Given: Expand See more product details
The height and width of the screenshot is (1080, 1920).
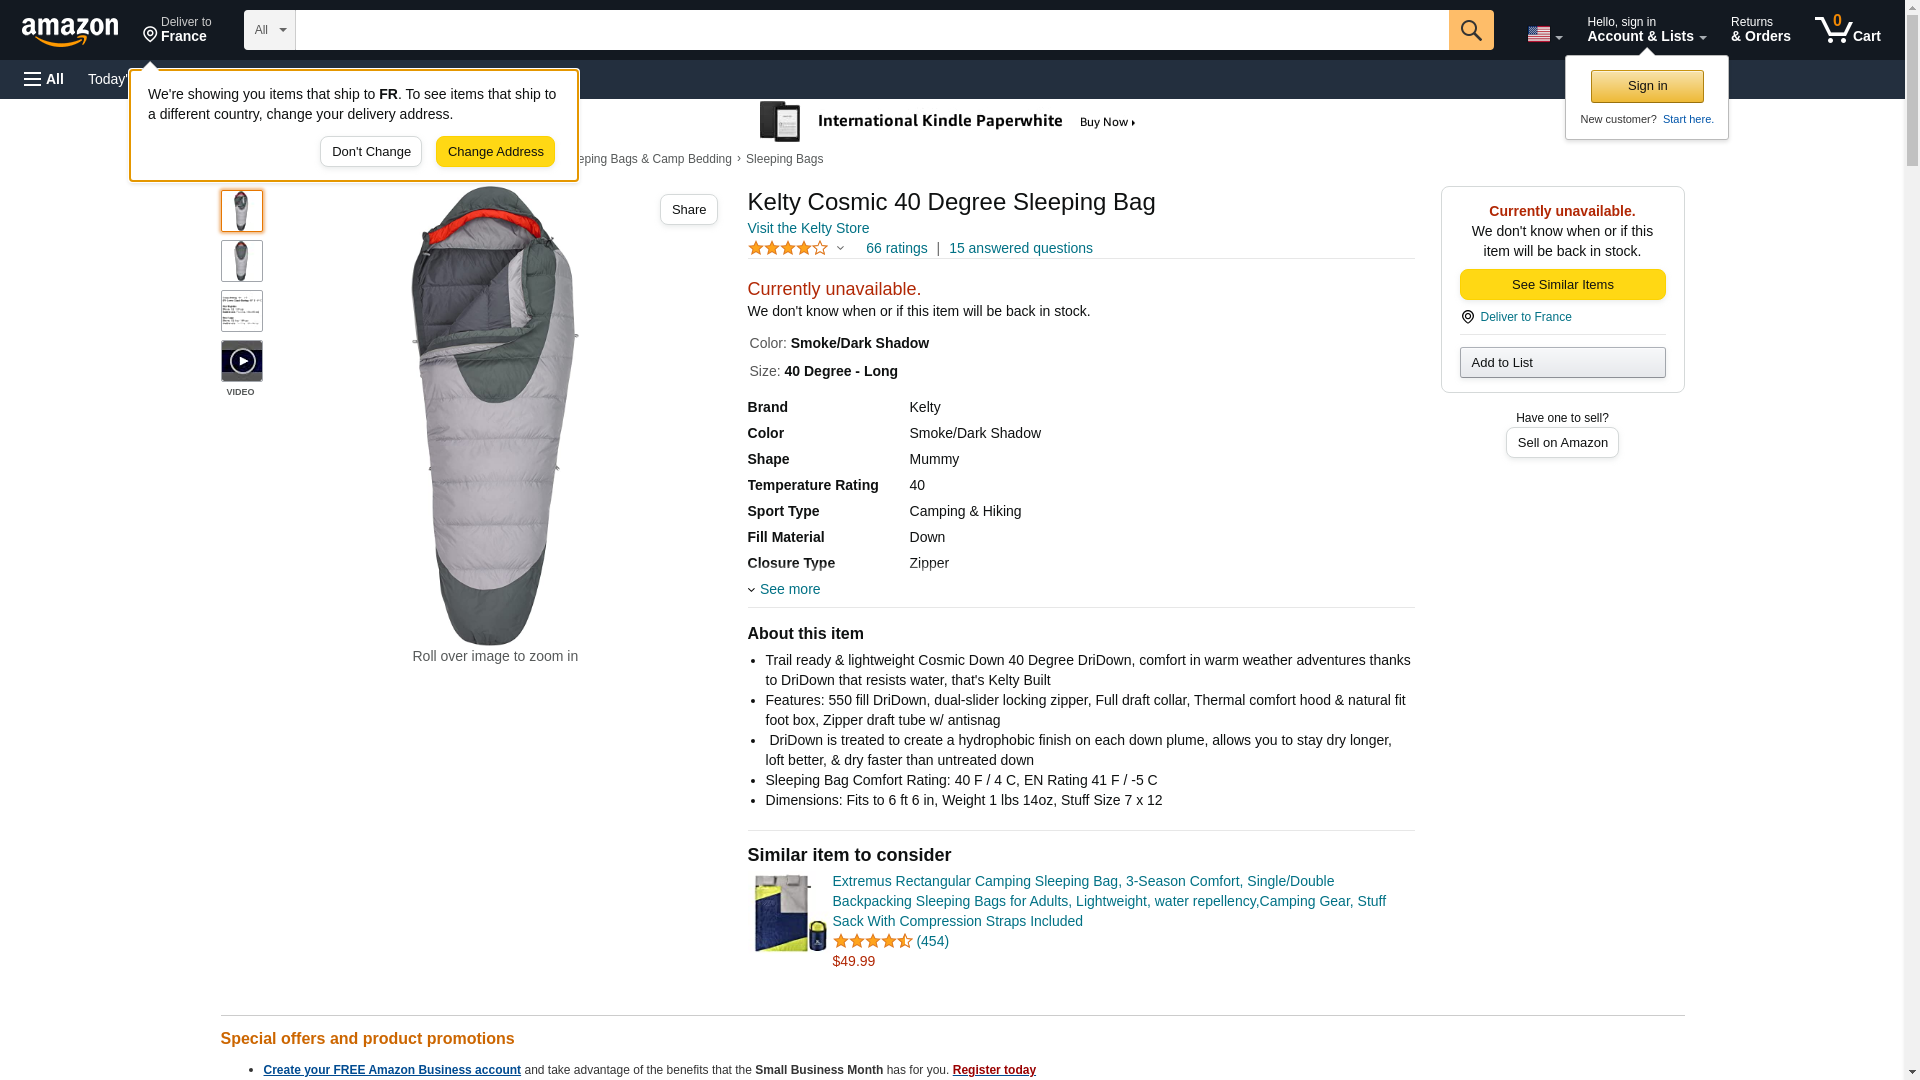Looking at the screenshot, I should (x=789, y=589).
